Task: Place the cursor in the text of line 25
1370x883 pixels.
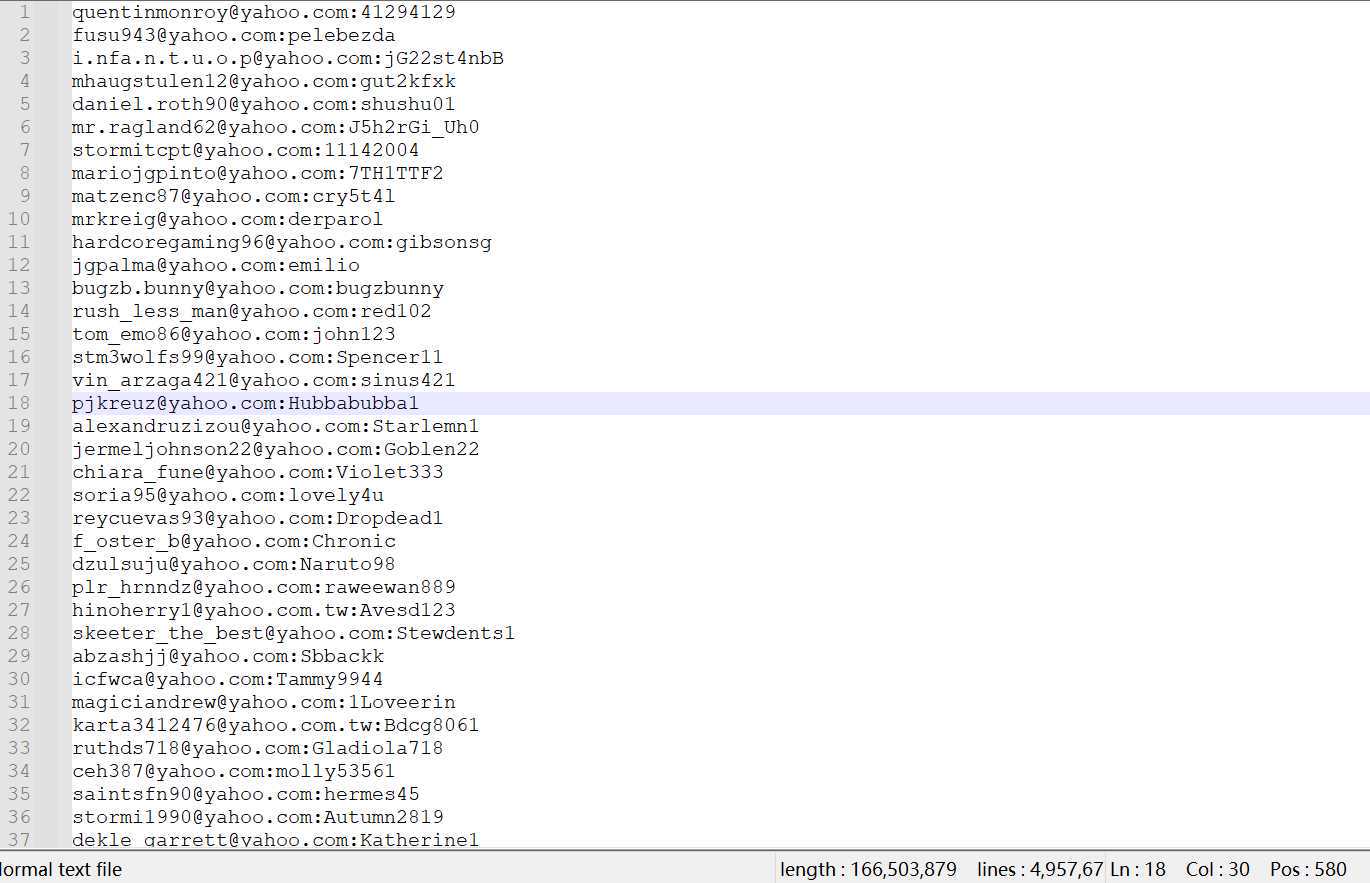Action: coord(234,564)
